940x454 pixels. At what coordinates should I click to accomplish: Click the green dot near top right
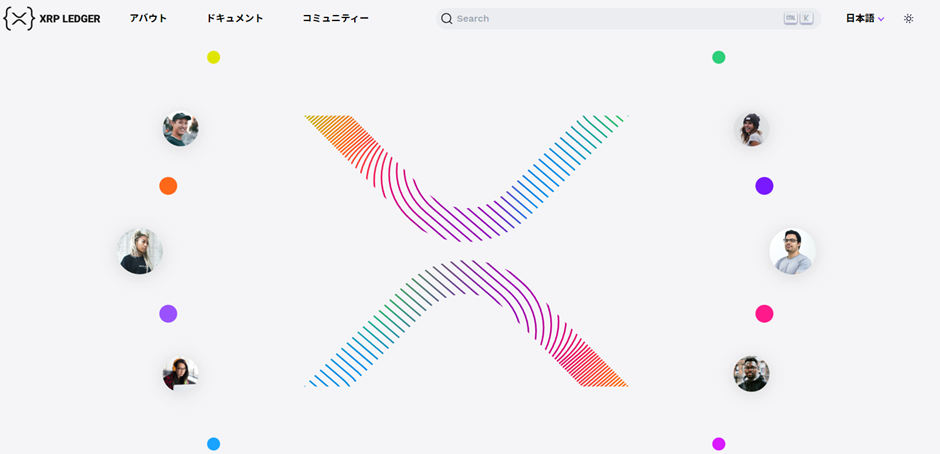[718, 57]
